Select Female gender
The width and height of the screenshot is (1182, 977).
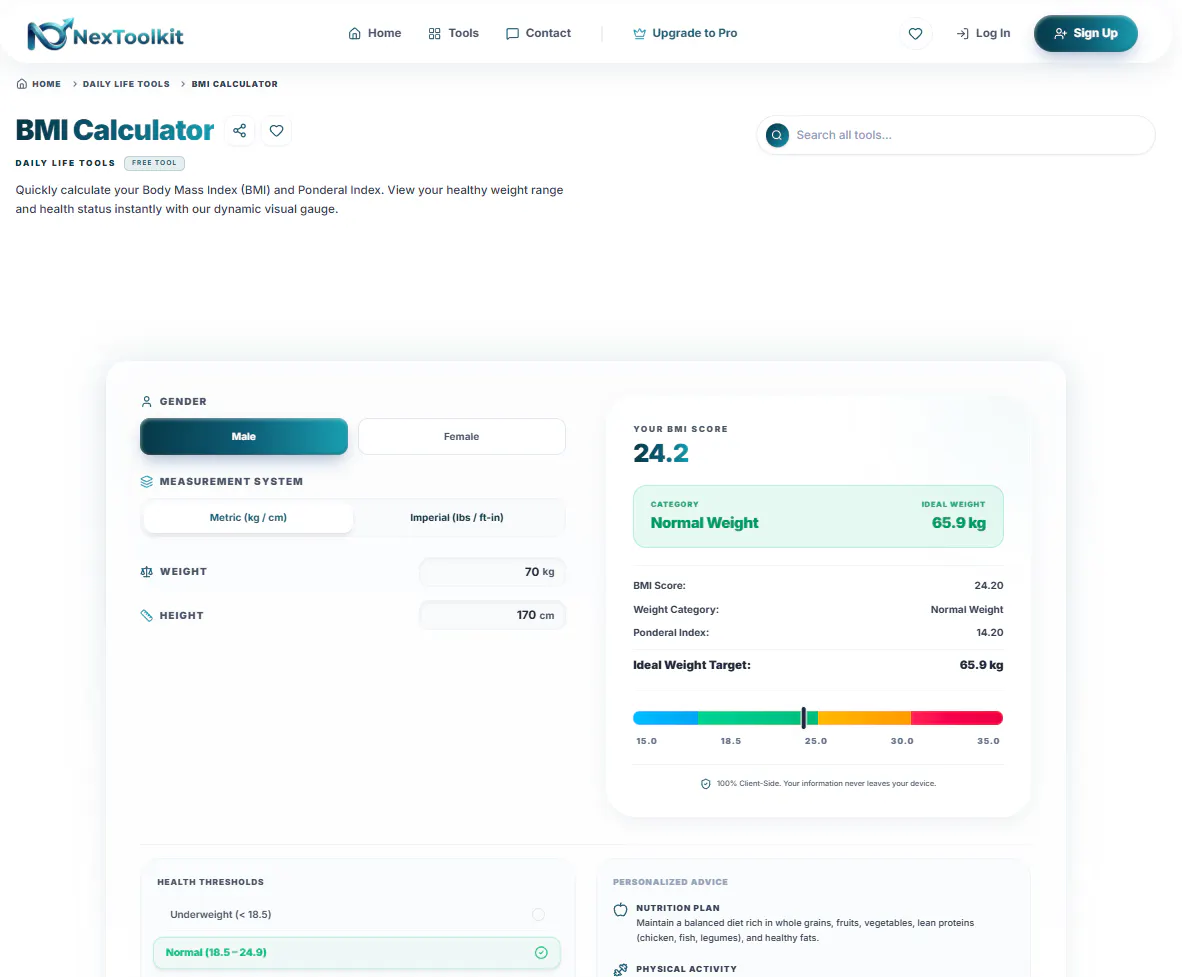461,436
